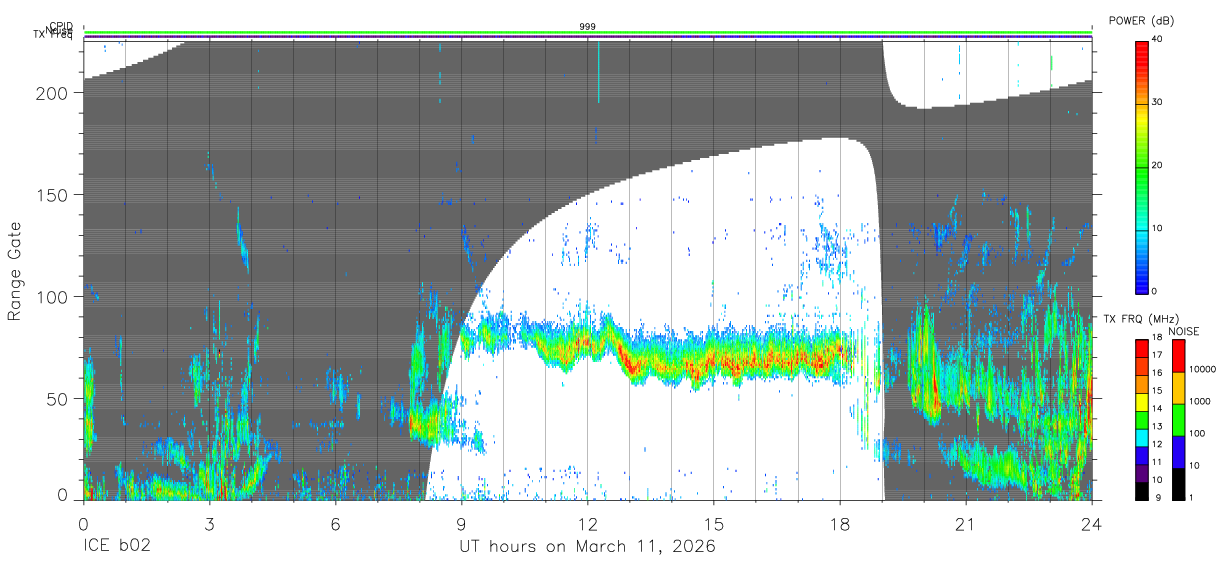The height and width of the screenshot is (567, 1228).
Task: Click the POWER (dB) legend title
Action: [x=1143, y=21]
